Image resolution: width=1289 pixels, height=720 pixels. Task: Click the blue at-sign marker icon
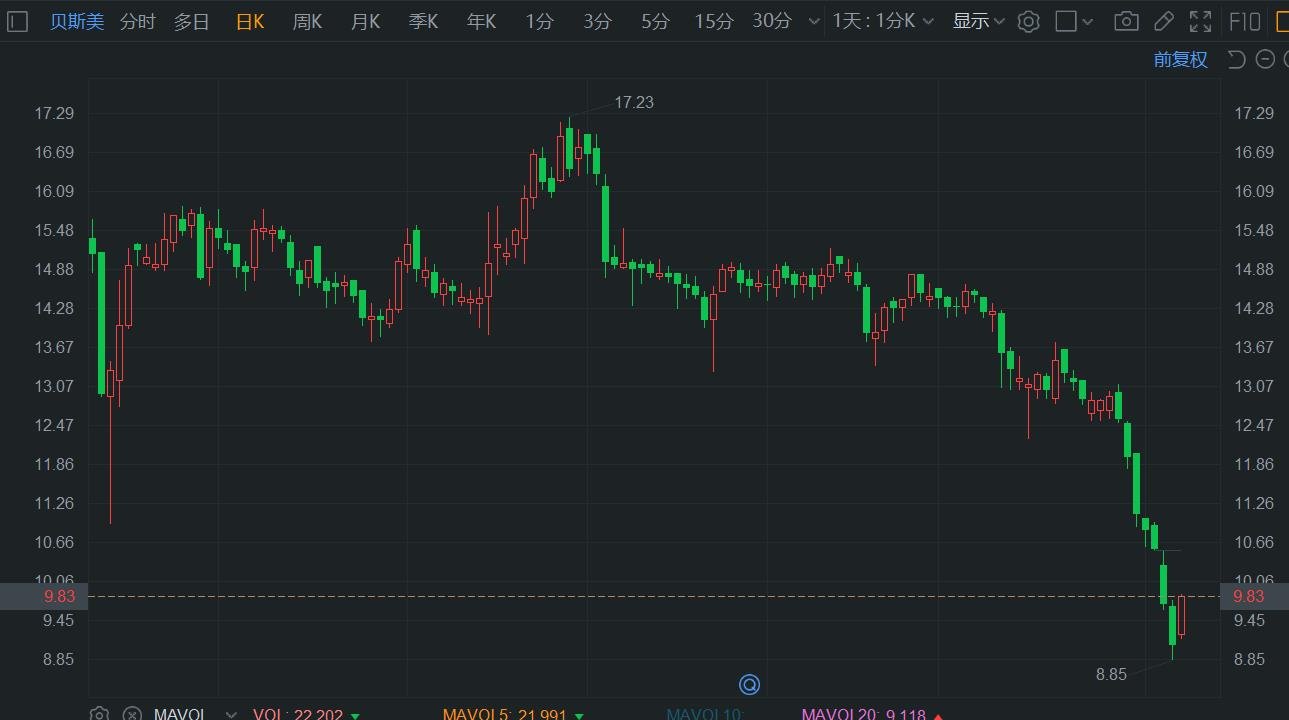tap(749, 684)
